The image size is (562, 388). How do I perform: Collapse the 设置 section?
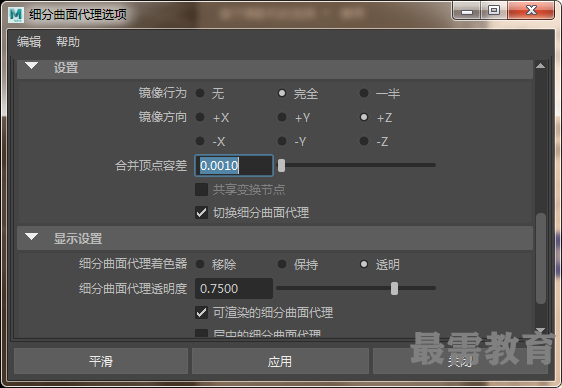pyautogui.click(x=32, y=66)
